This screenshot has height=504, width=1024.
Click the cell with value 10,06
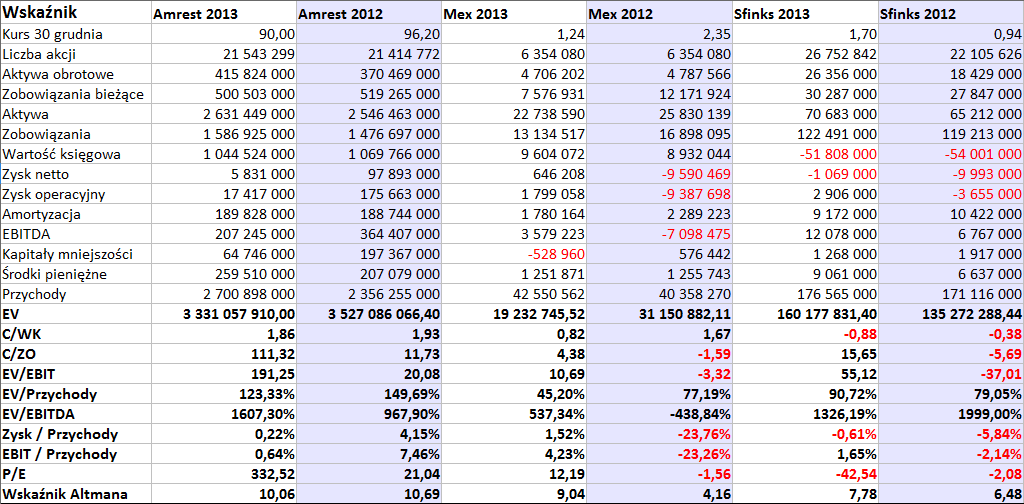(223, 494)
